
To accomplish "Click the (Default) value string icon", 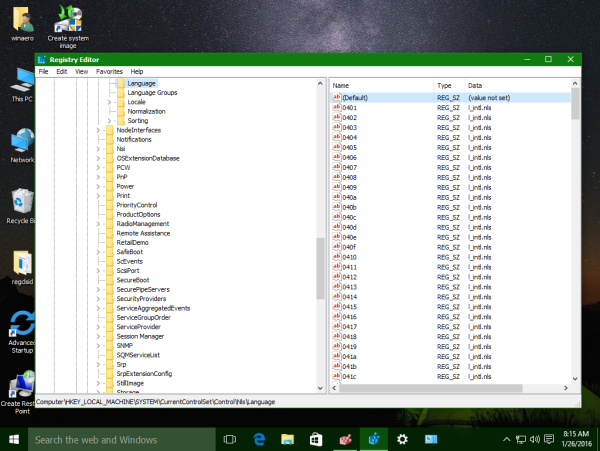I will coord(337,97).
